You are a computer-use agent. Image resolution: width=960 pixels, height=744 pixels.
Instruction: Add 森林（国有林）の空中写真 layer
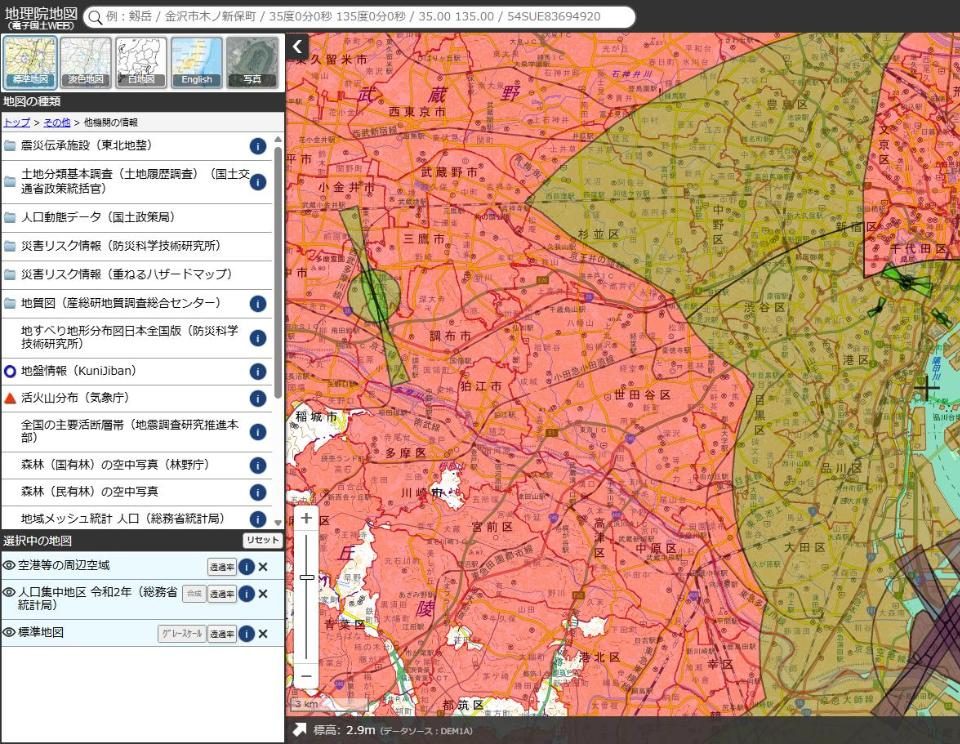coord(115,465)
